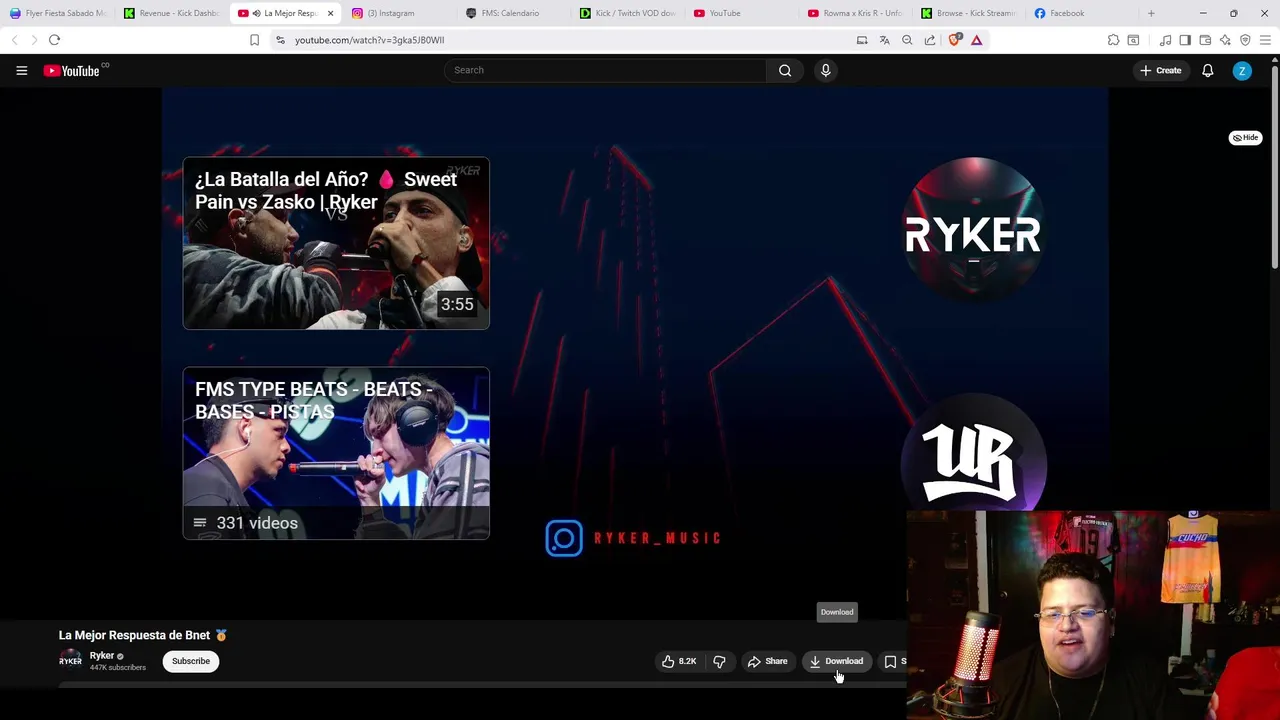Image resolution: width=1280 pixels, height=720 pixels.
Task: Subscribe to the Ryker channel
Action: pyautogui.click(x=190, y=661)
